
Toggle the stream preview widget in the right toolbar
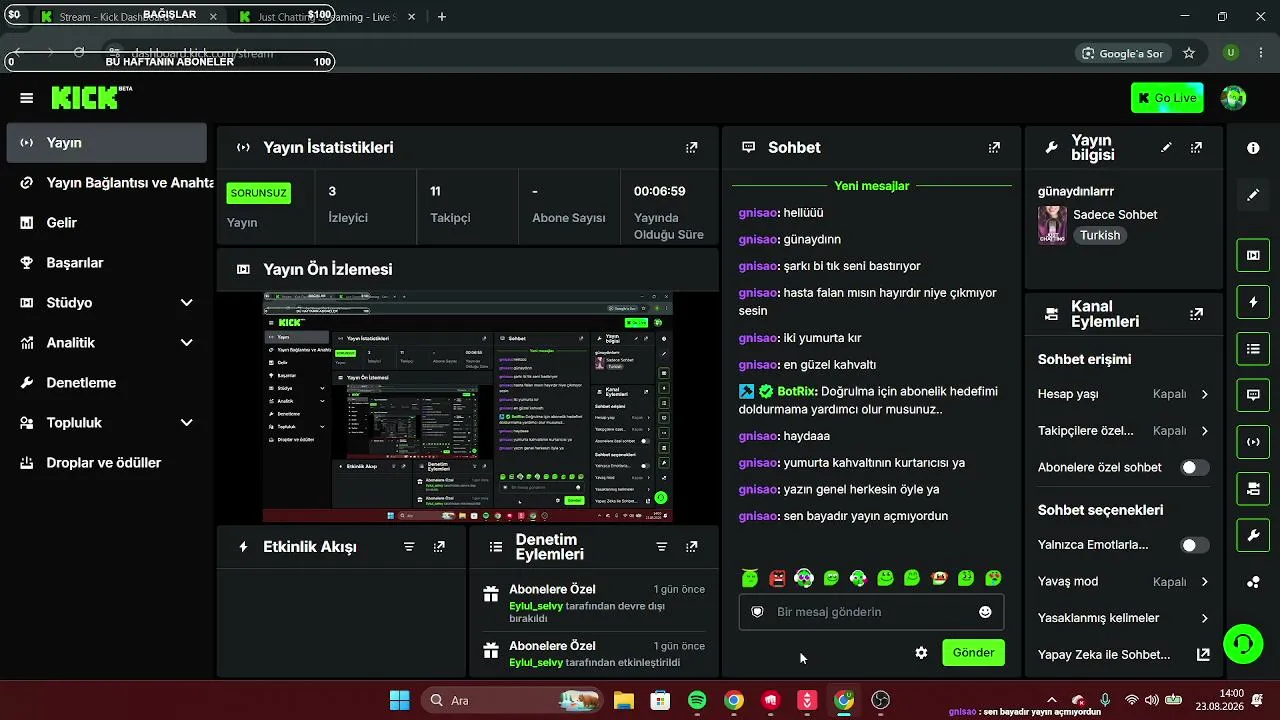[1253, 255]
